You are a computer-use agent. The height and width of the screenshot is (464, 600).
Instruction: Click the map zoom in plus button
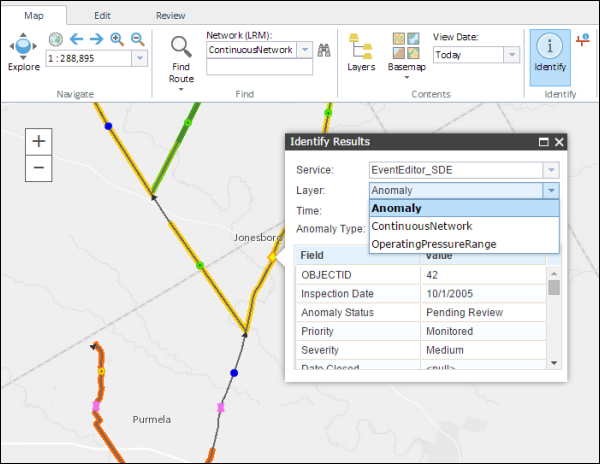[x=38, y=141]
